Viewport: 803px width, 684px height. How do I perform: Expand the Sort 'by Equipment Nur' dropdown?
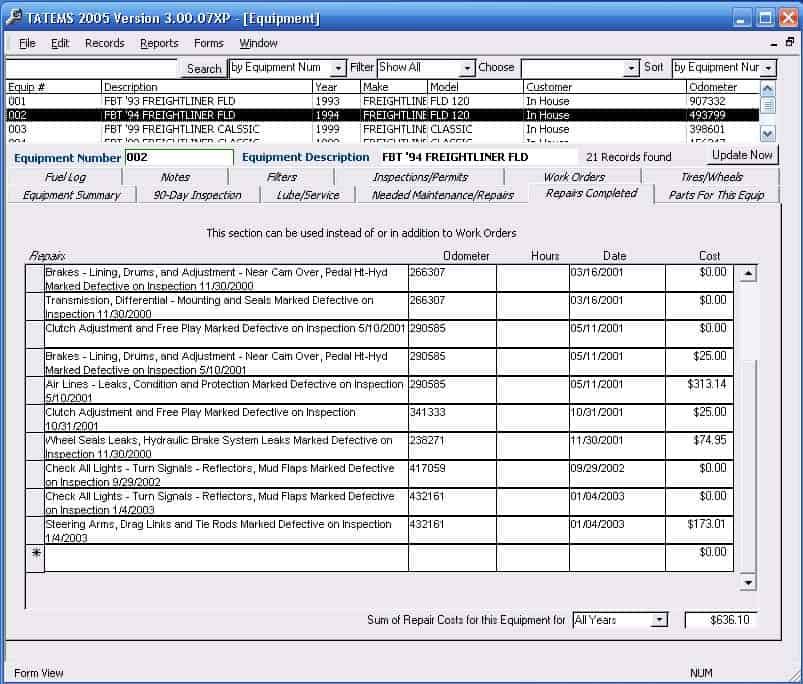[x=768, y=68]
